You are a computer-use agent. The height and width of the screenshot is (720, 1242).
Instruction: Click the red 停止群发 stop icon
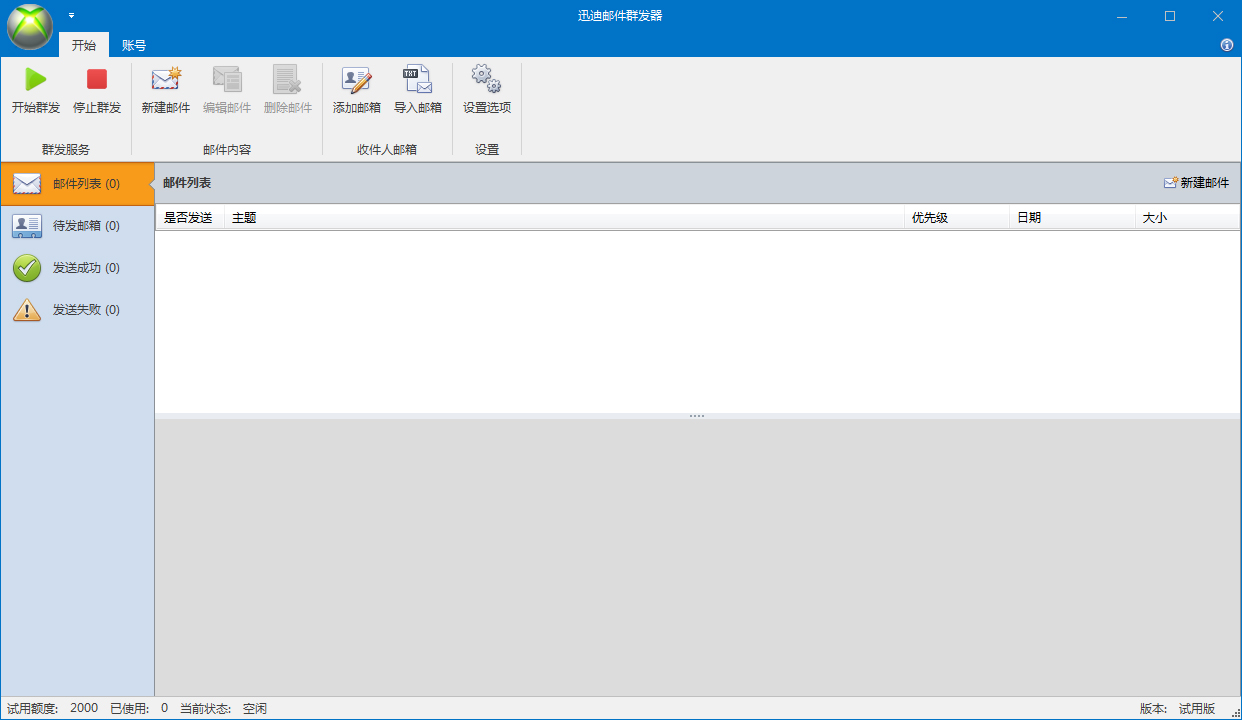pos(95,90)
